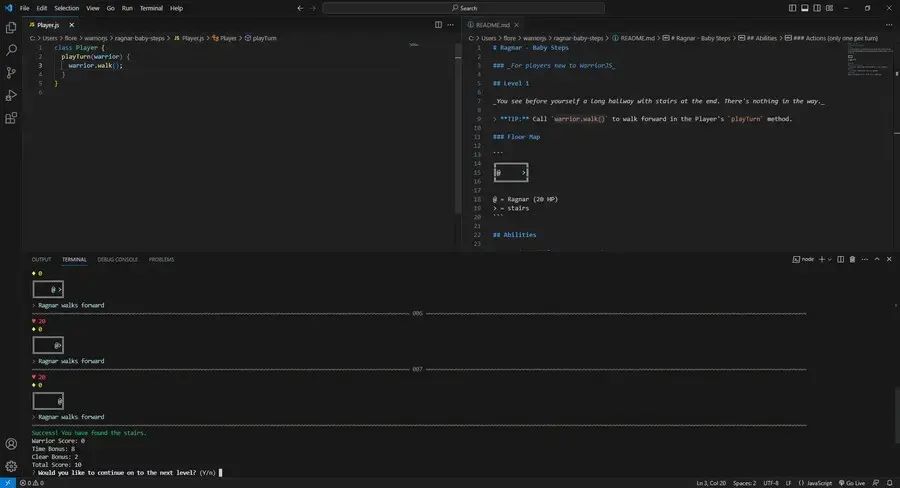Viewport: 900px width, 488px height.
Task: Kill the terminal with trash icon
Action: [x=852, y=260]
